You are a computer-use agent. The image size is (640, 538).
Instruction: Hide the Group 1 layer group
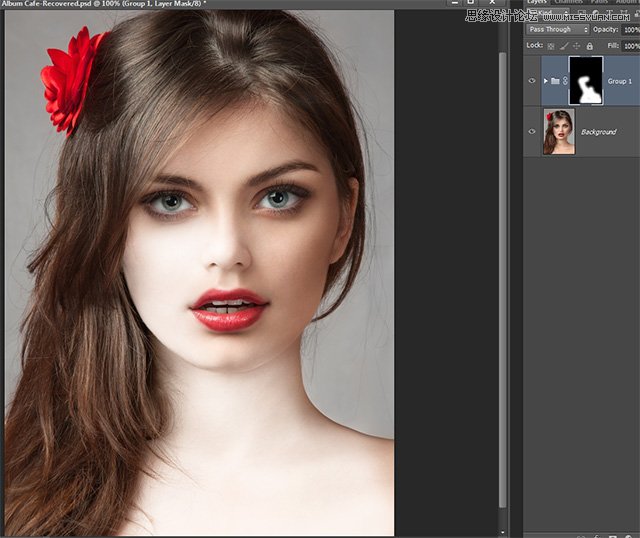[x=532, y=81]
